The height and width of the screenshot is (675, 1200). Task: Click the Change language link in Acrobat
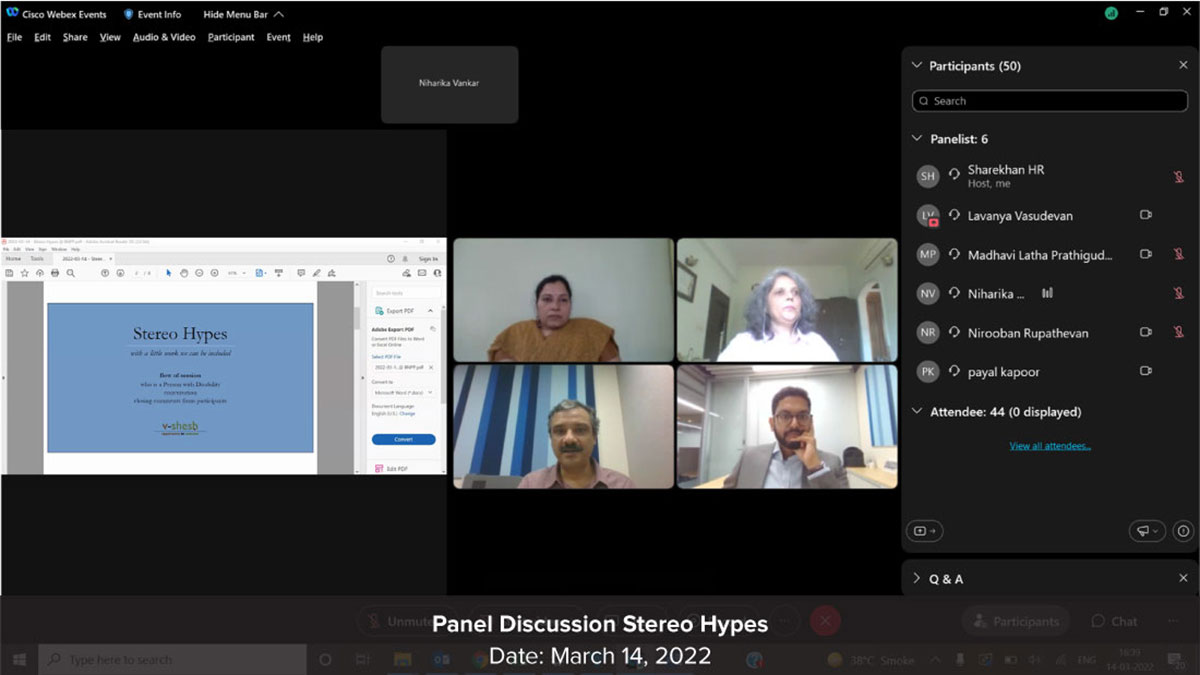407,413
